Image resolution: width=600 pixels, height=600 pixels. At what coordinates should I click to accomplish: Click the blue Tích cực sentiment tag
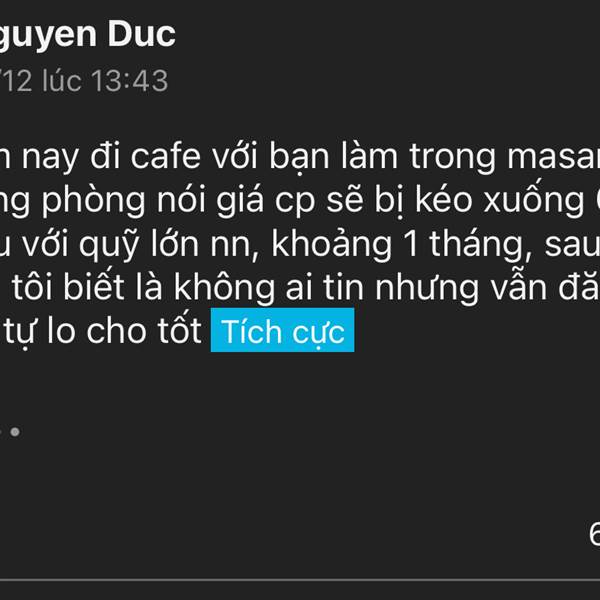pos(282,330)
